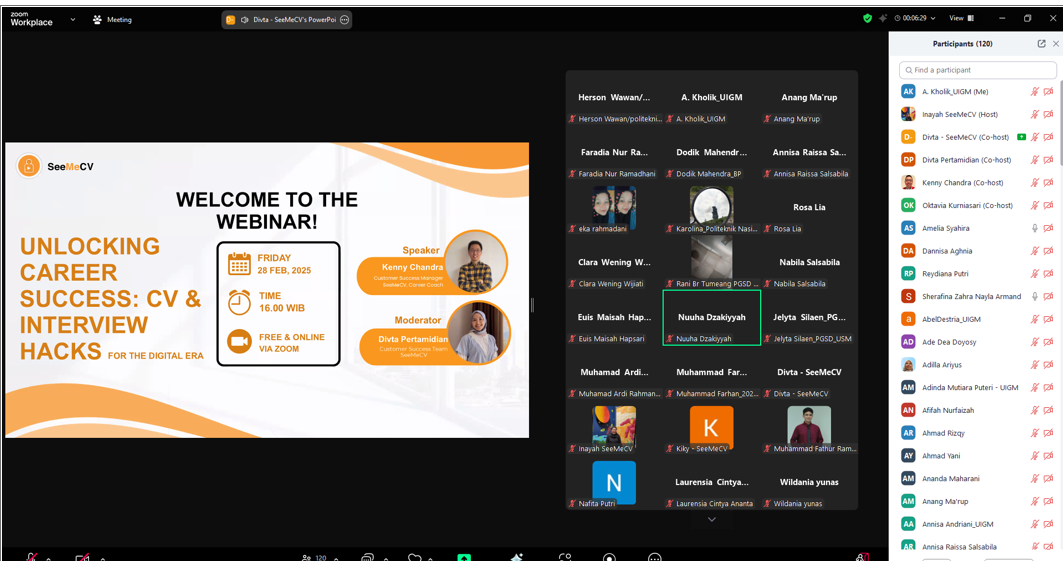Select Muhammad Fathur Ram video tile
Viewport: 1063px width, 561px height.
pos(809,428)
